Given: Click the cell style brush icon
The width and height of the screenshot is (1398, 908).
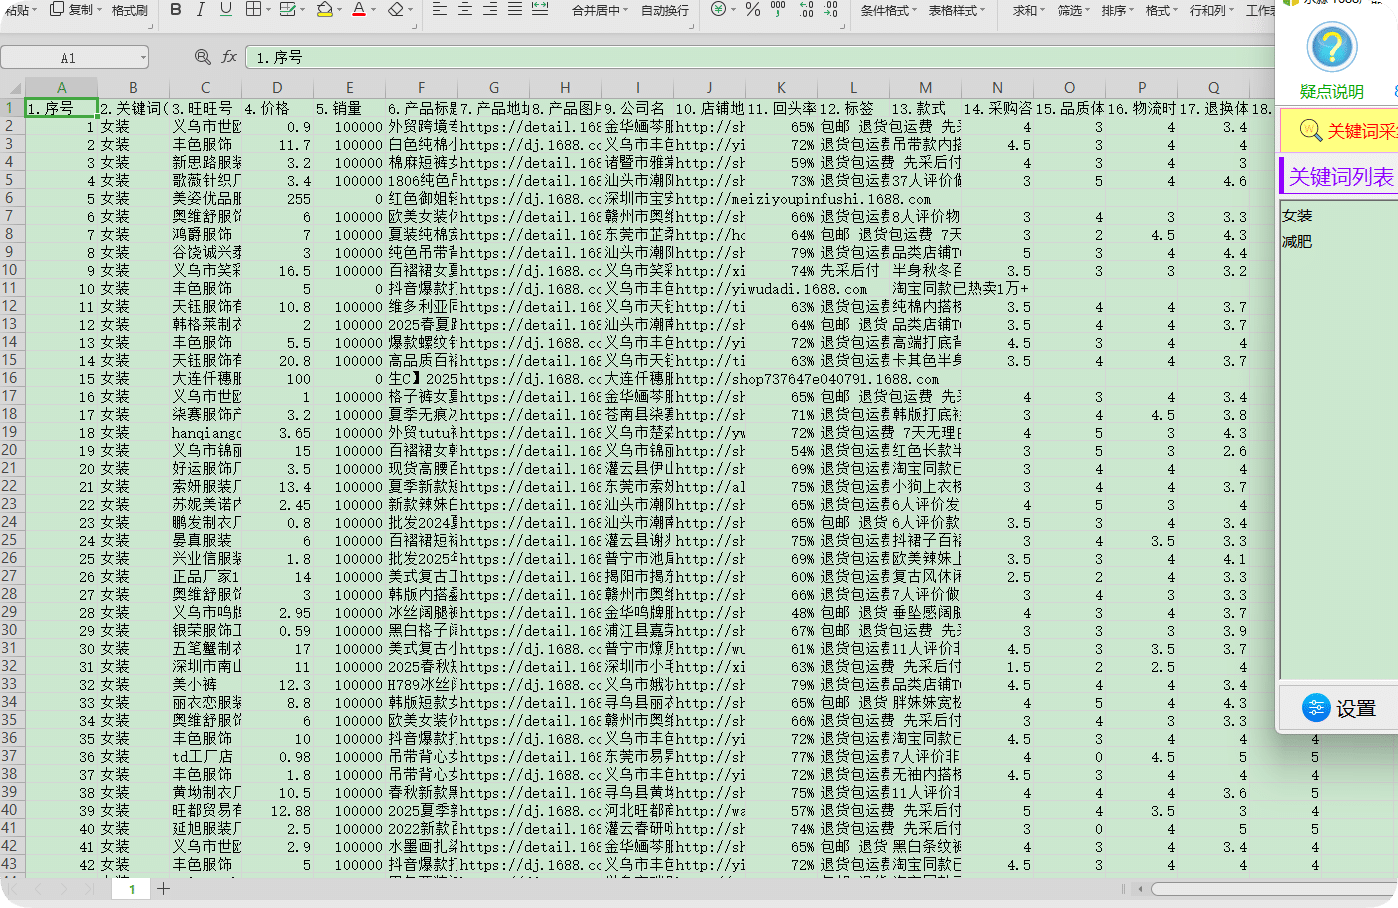Looking at the screenshot, I should 288,10.
